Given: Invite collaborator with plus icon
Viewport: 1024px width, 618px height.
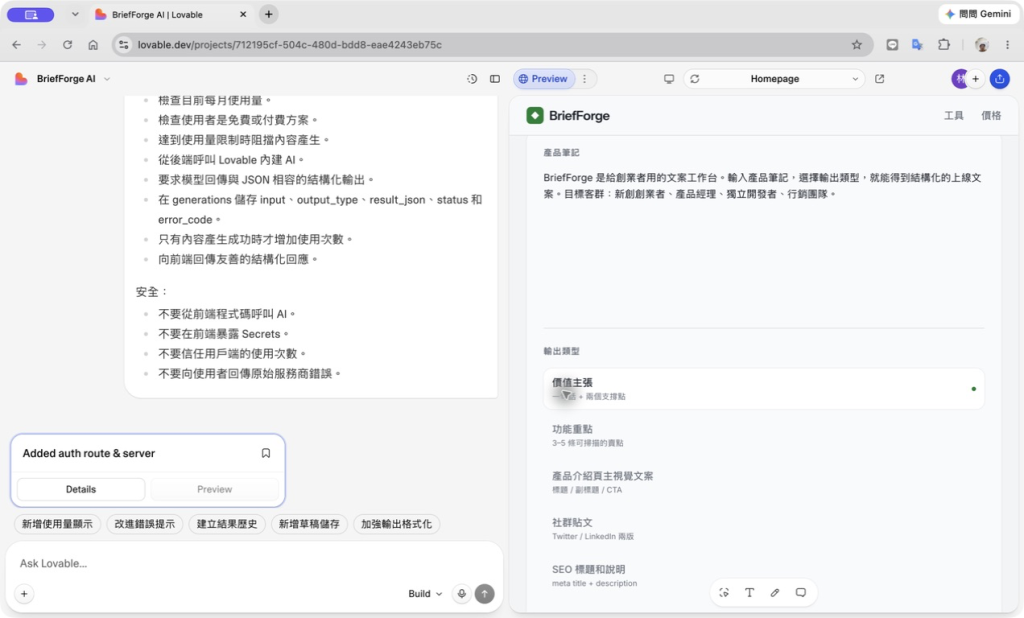Looking at the screenshot, I should point(976,78).
